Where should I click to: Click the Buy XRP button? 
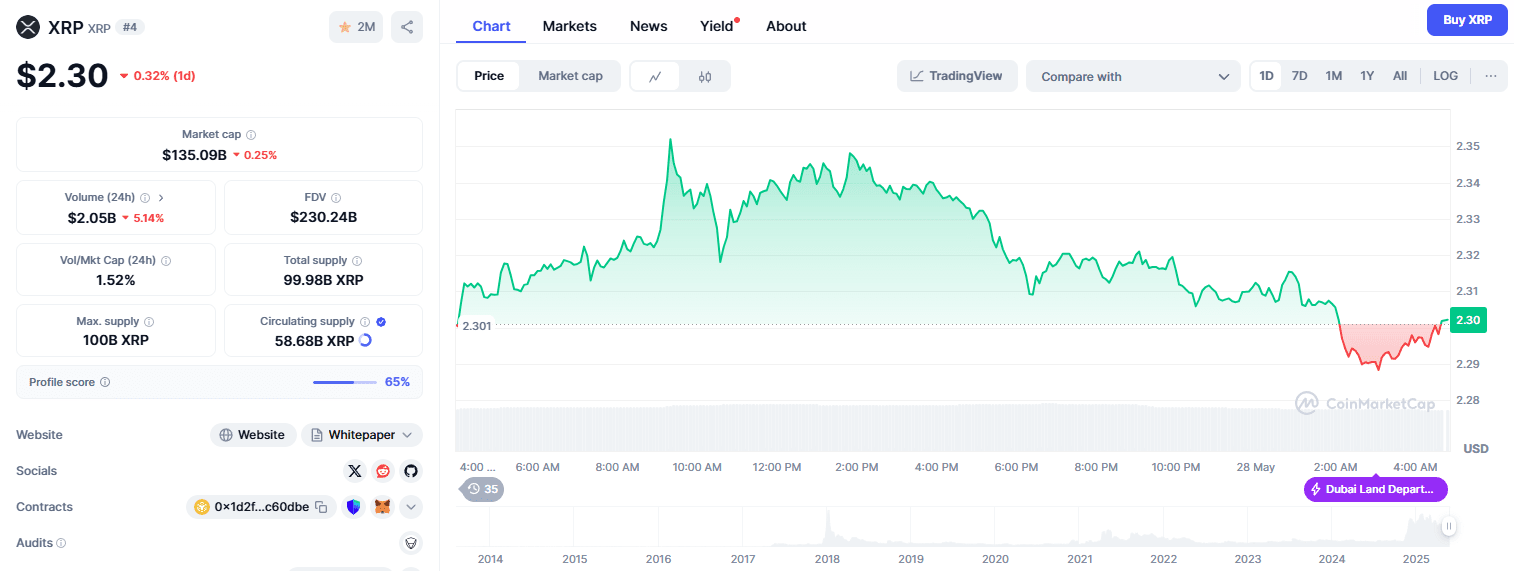[1467, 20]
